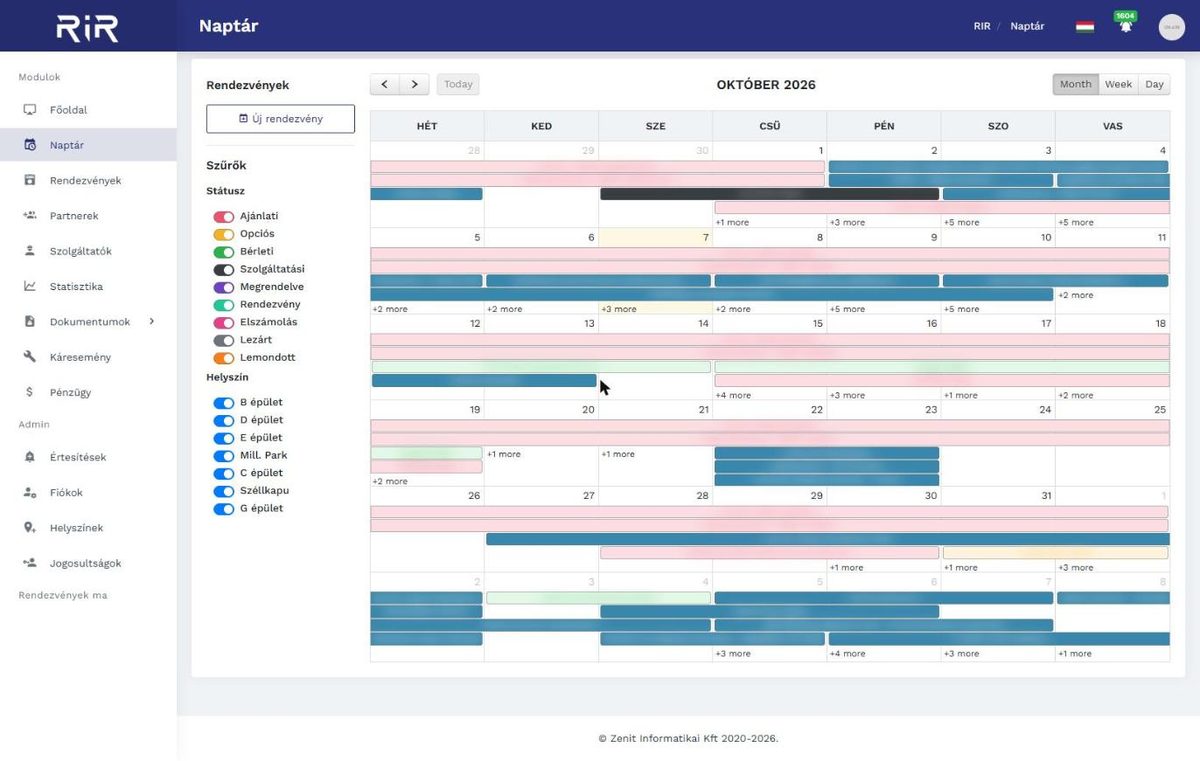Toggle the B épület location filter
1200x761 pixels.
pos(224,403)
